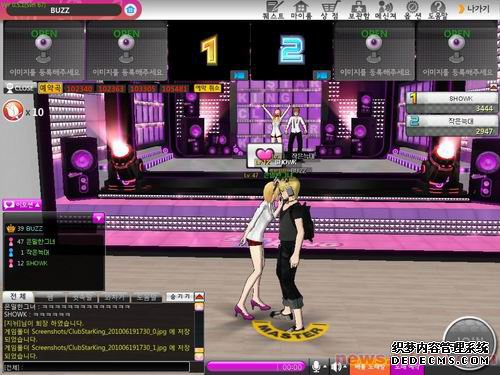
Task: Select rank 2 작은늑대 score entry
Action: [452, 125]
